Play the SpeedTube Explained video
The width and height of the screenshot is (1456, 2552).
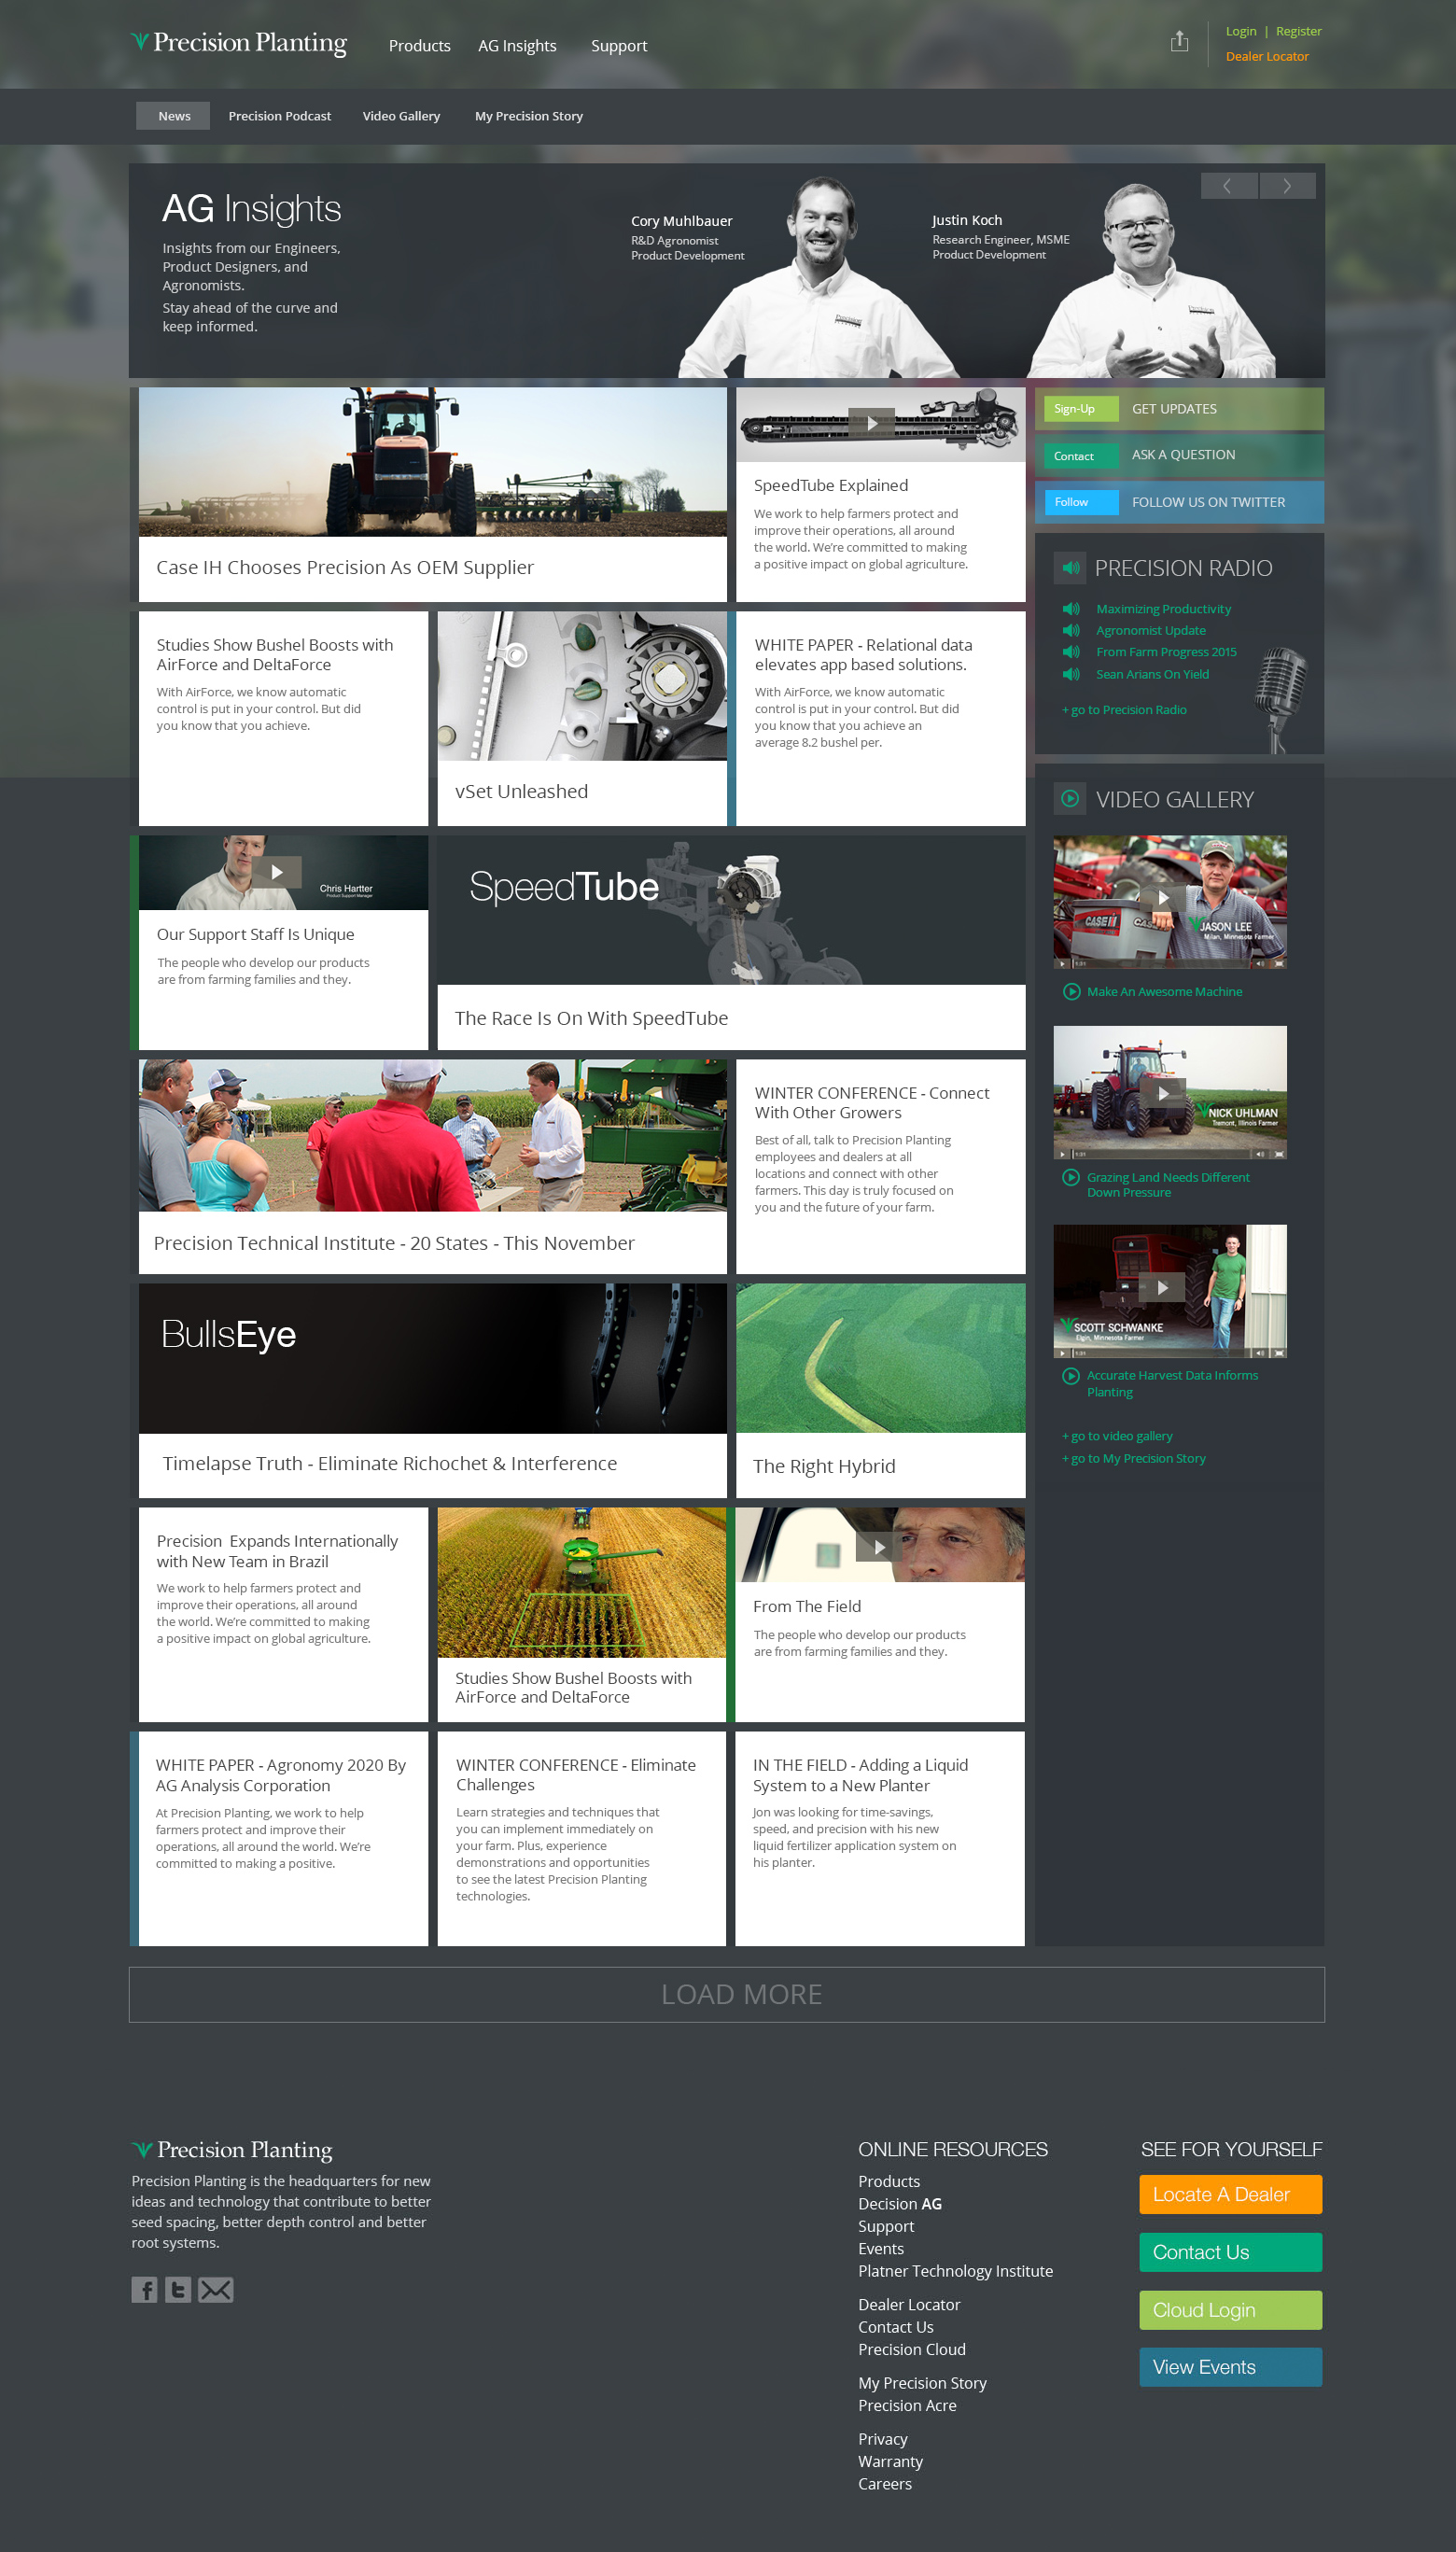point(871,423)
